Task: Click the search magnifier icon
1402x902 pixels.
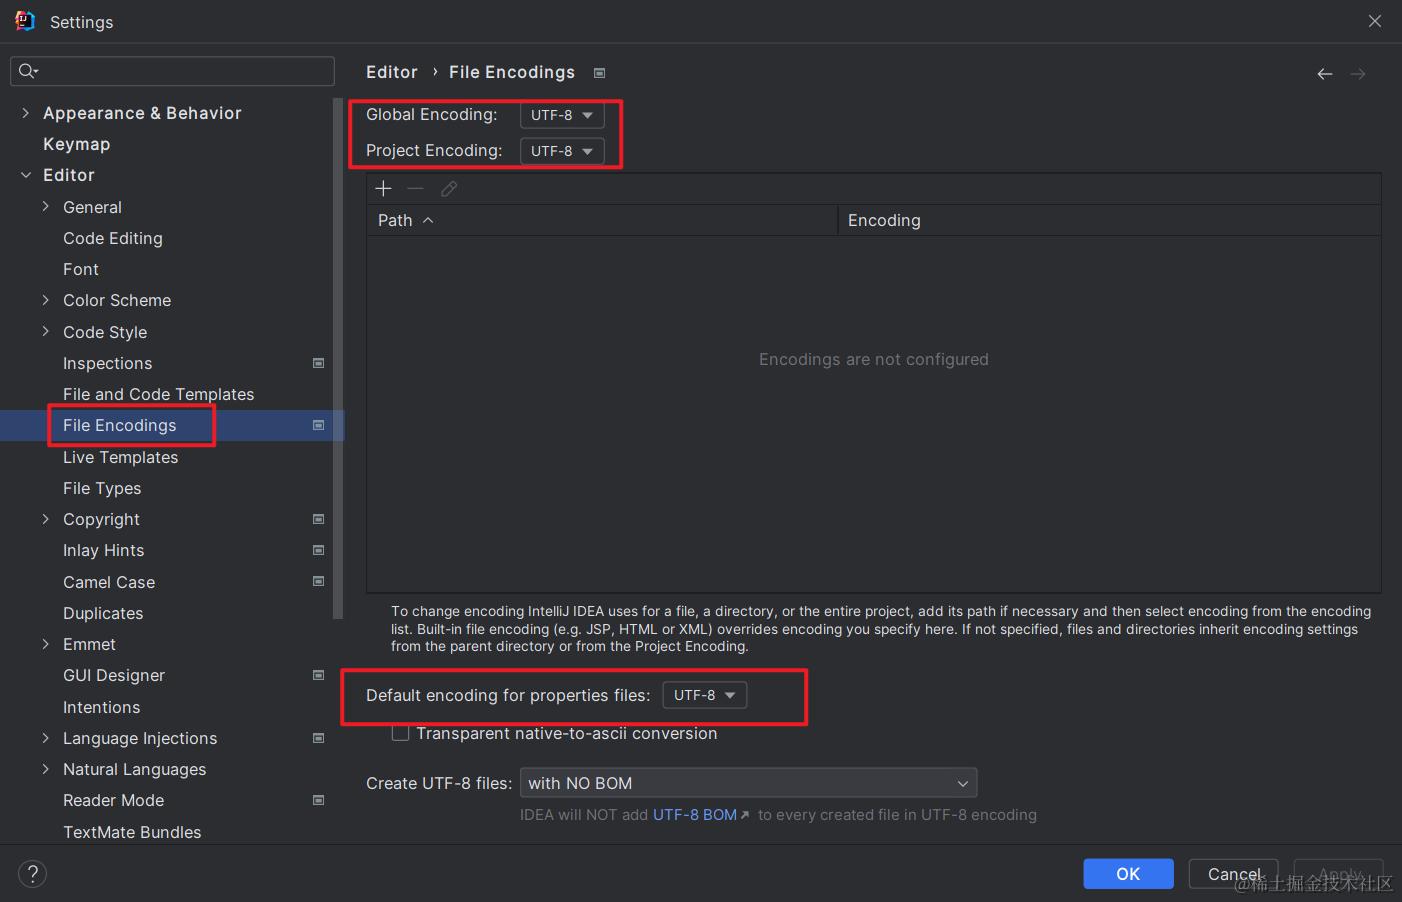Action: point(28,71)
